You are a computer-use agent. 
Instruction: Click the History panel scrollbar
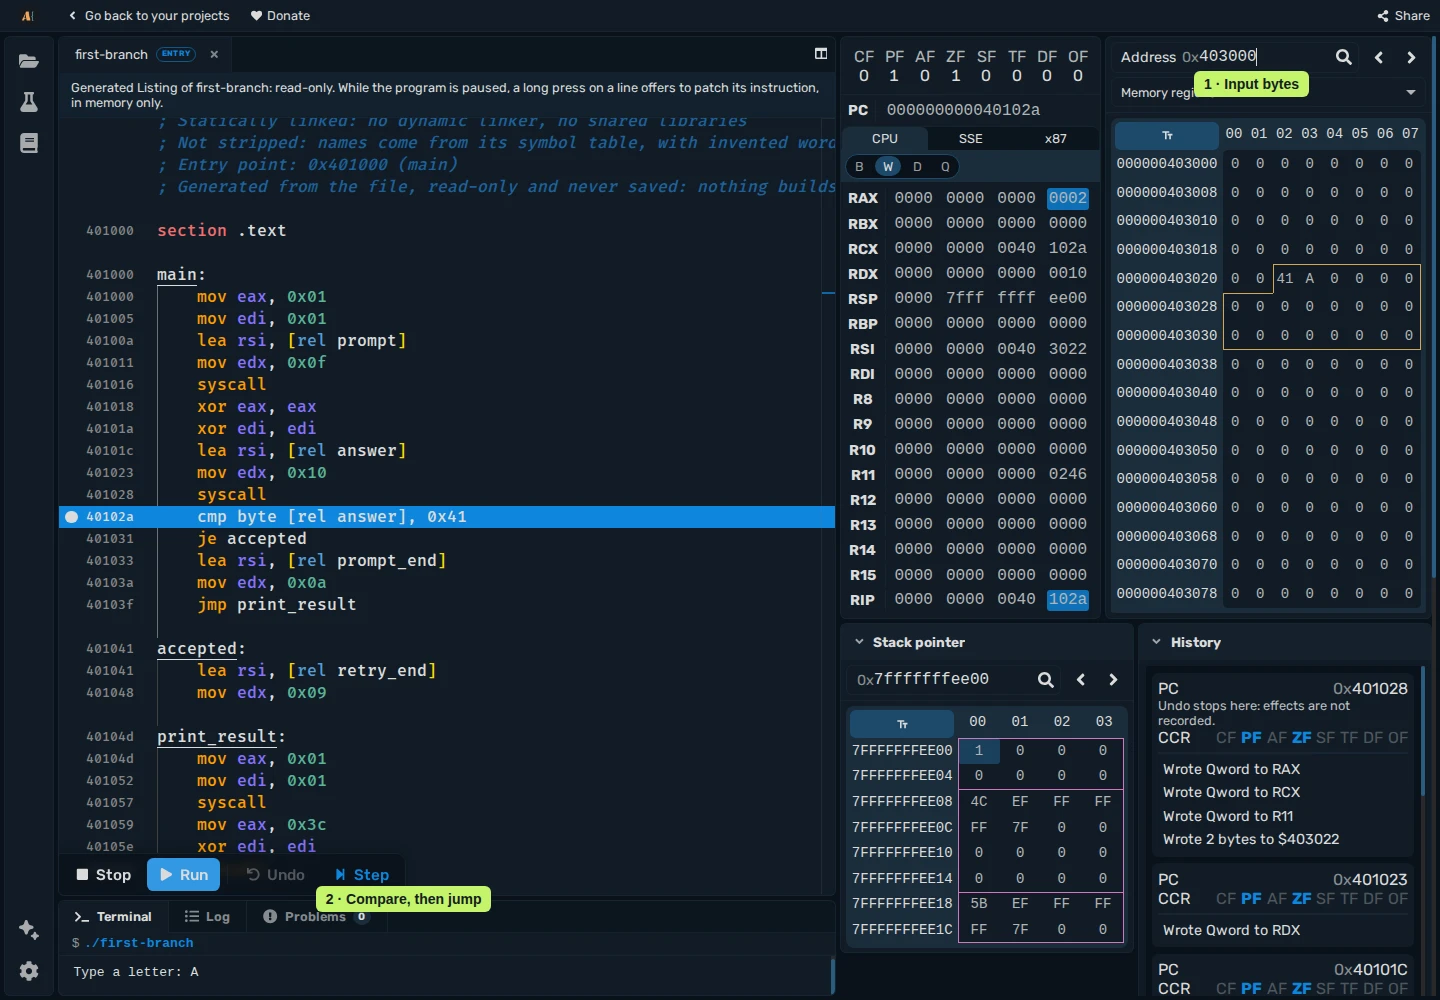1423,732
